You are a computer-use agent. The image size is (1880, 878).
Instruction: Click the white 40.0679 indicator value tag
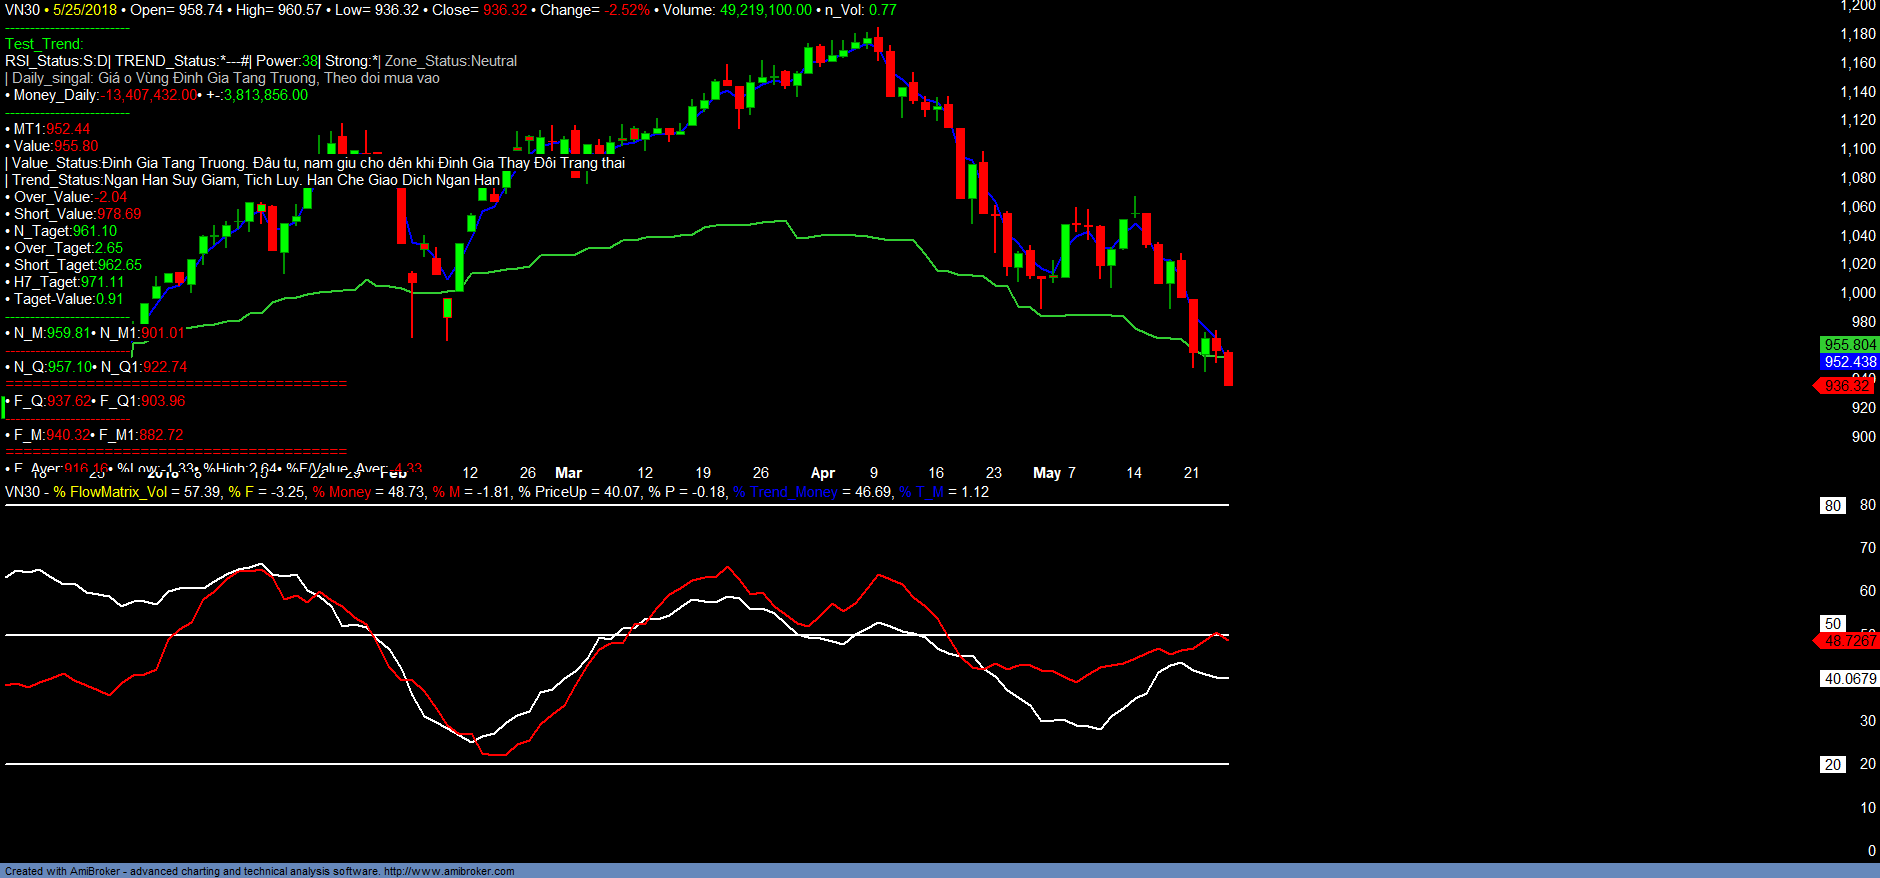1849,679
